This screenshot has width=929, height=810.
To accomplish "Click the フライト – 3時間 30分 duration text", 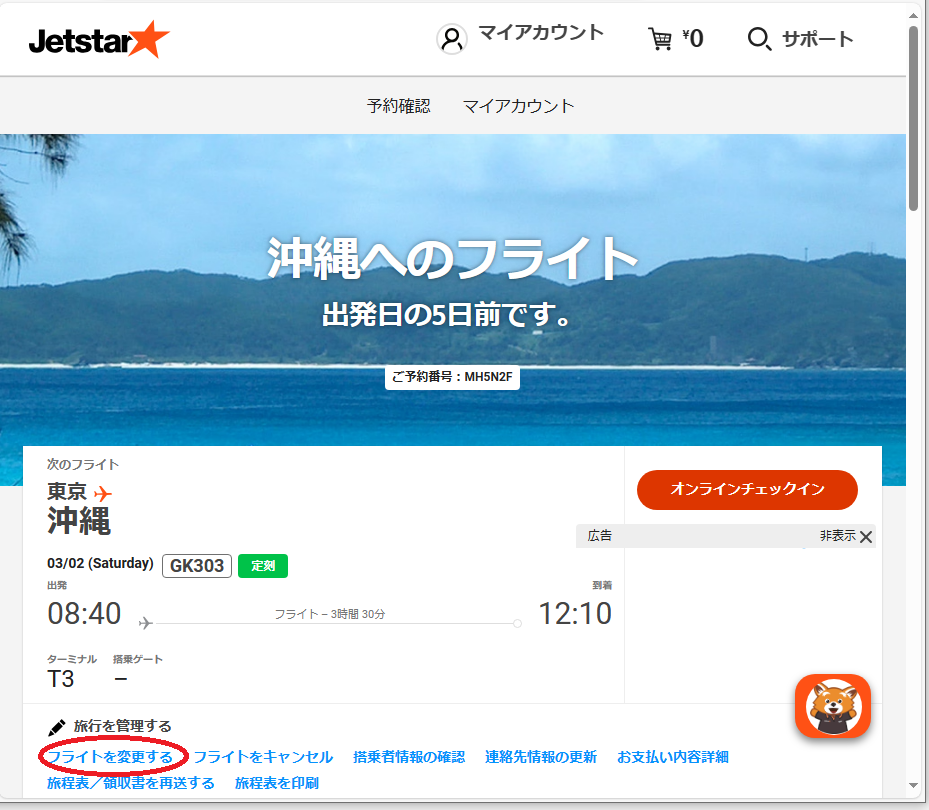I will coord(329,614).
